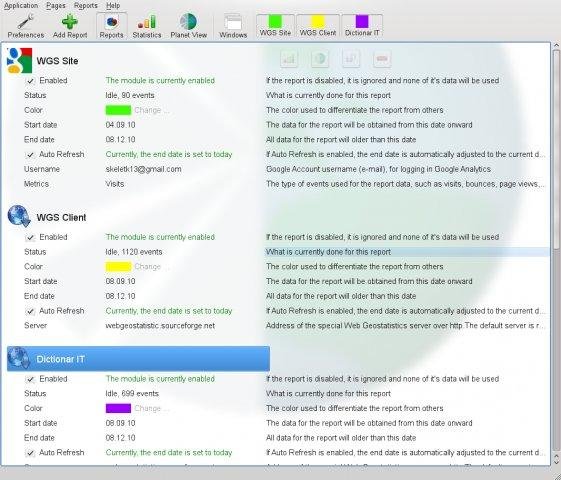Click the WGS Site Google logo icon
Viewport: 561px width, 480px height.
[19, 60]
